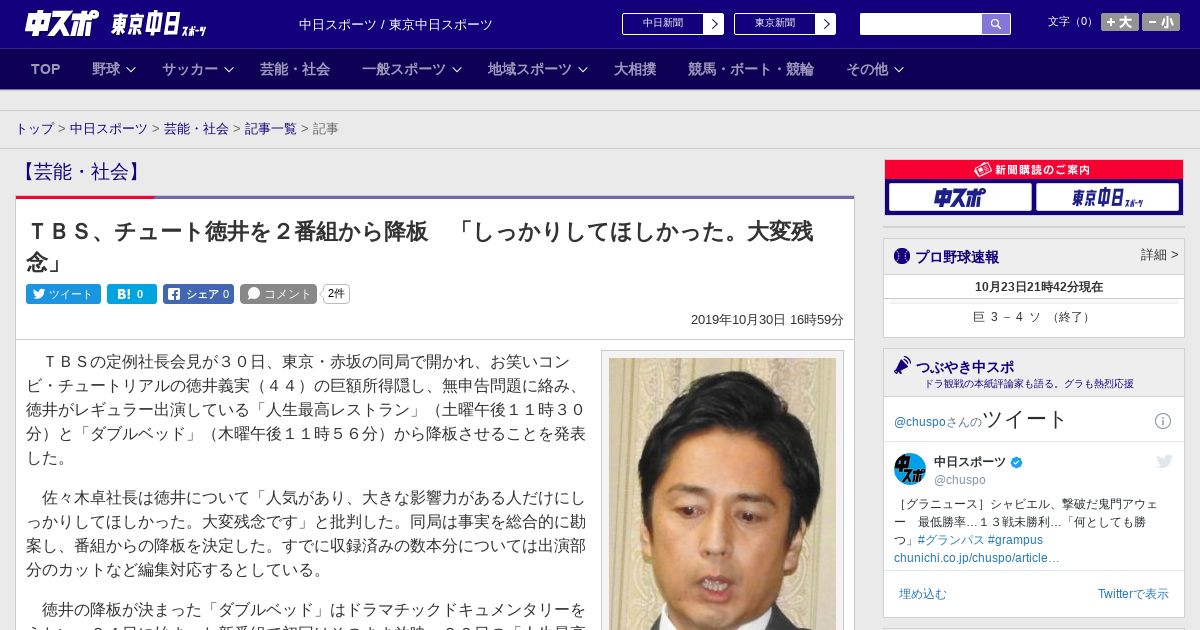The width and height of the screenshot is (1200, 630).
Task: Share article with the Twitter ツイート button
Action: tap(63, 294)
